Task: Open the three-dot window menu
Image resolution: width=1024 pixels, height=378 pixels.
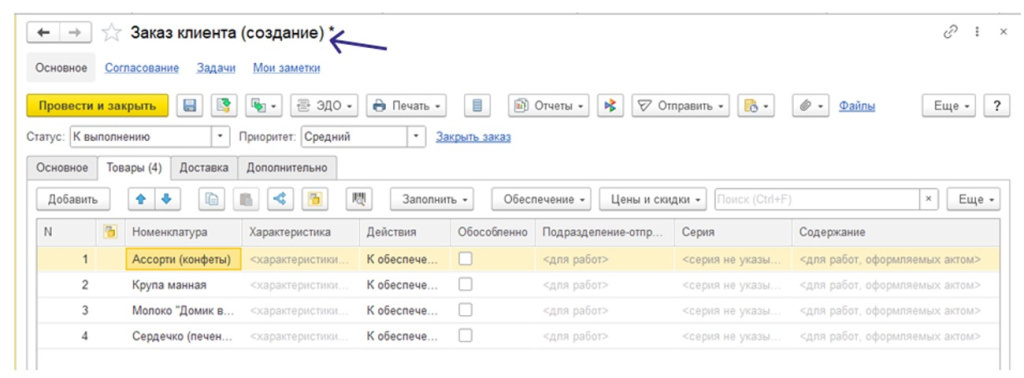Action: tap(977, 32)
